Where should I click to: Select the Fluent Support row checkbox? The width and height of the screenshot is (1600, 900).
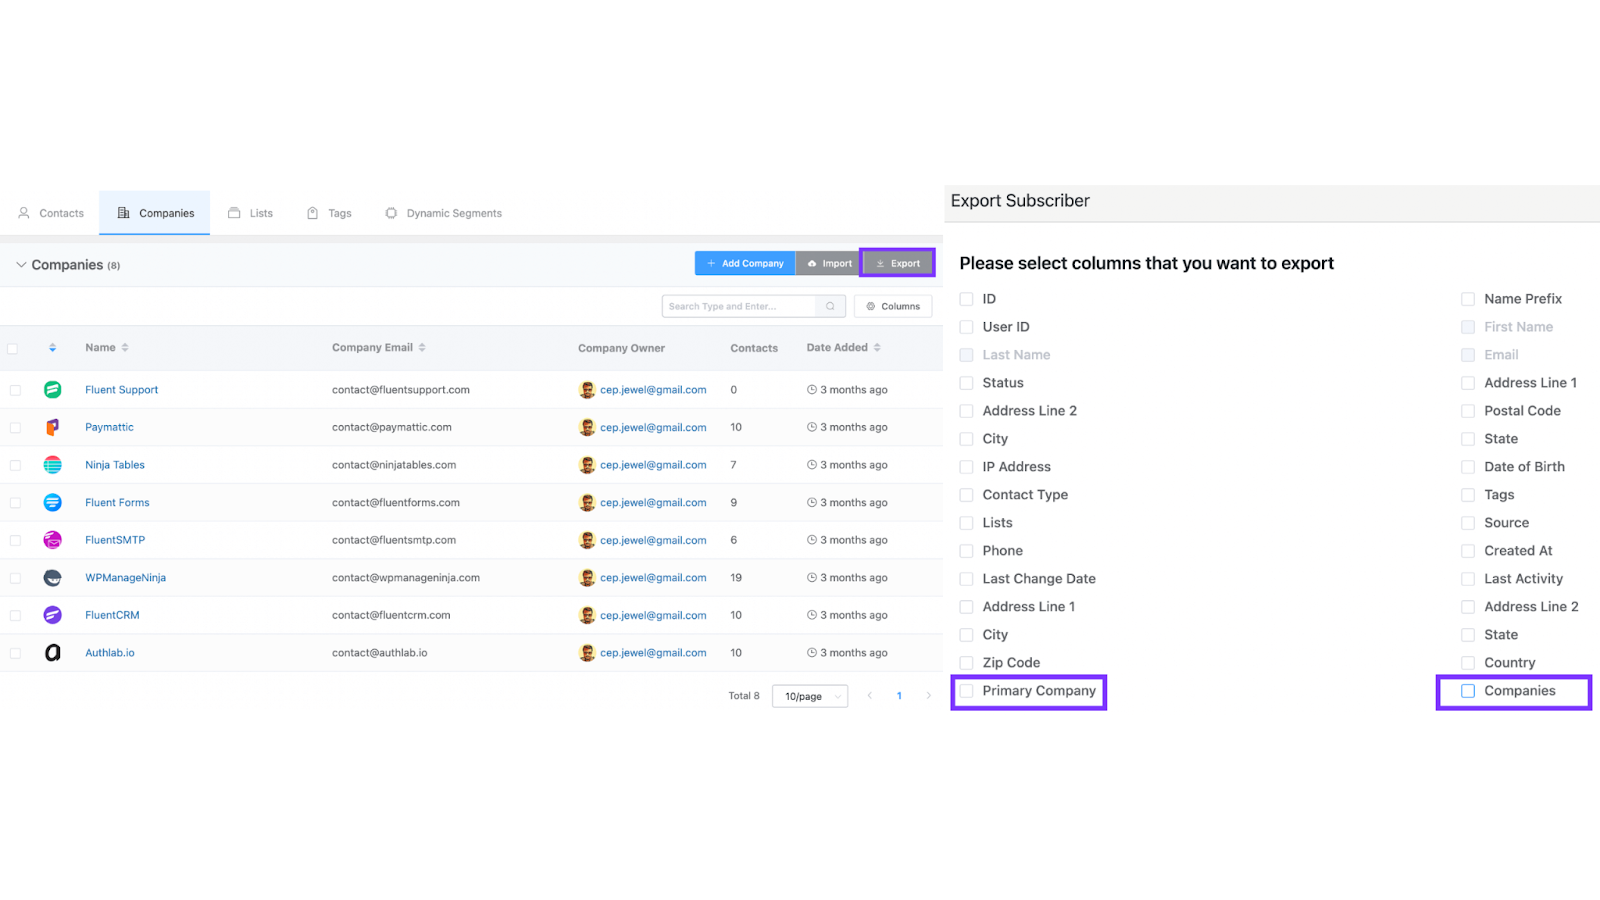click(x=15, y=390)
